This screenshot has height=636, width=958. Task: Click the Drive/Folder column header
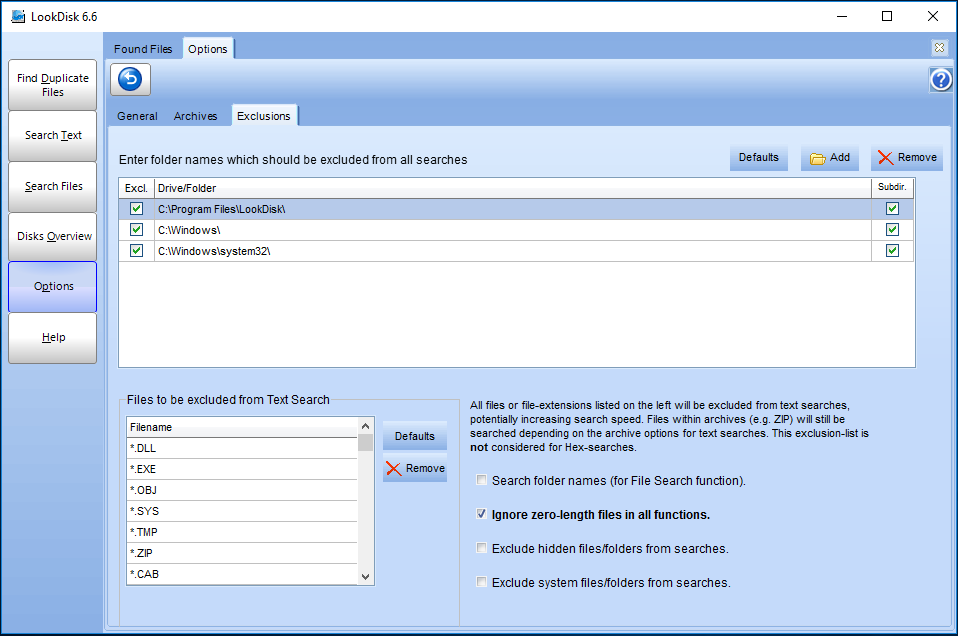point(513,188)
